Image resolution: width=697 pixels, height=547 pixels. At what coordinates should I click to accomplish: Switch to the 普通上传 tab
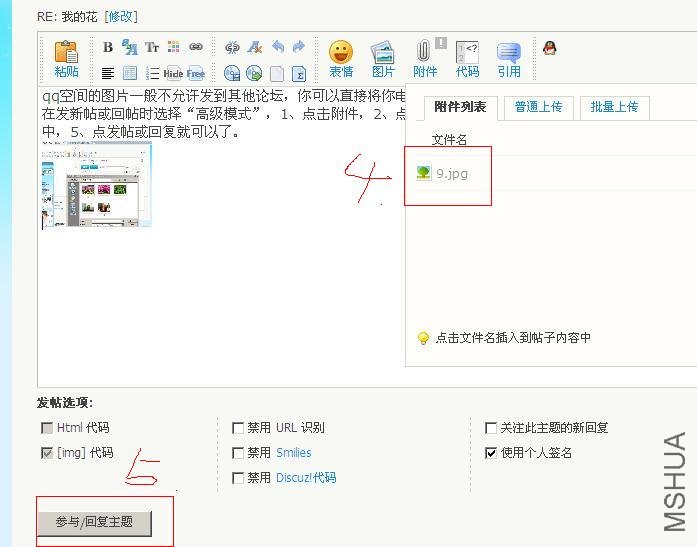point(538,107)
